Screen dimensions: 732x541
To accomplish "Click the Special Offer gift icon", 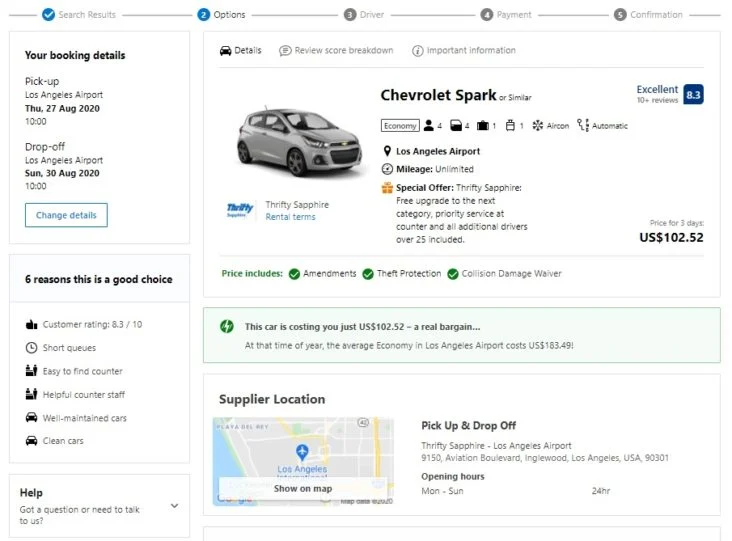I will [x=387, y=188].
